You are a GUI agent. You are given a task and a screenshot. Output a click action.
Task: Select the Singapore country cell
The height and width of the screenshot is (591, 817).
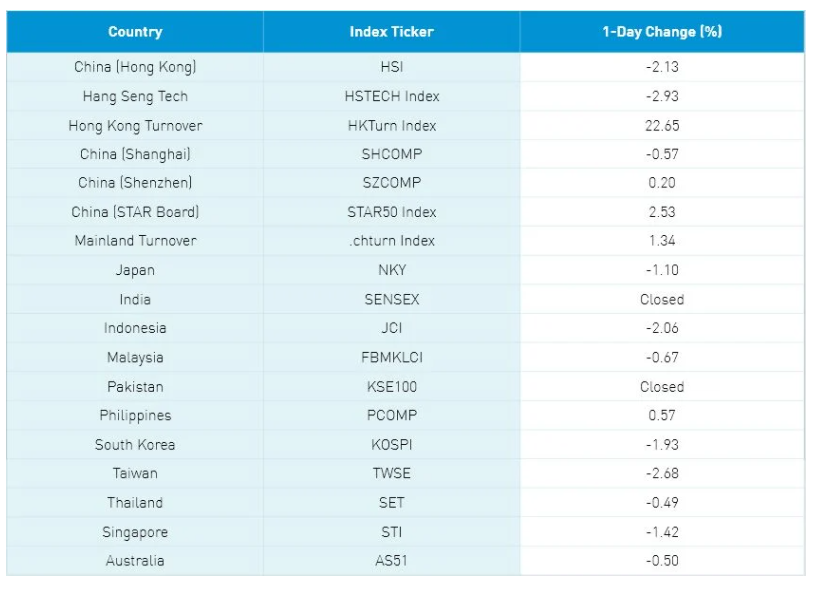click(135, 532)
